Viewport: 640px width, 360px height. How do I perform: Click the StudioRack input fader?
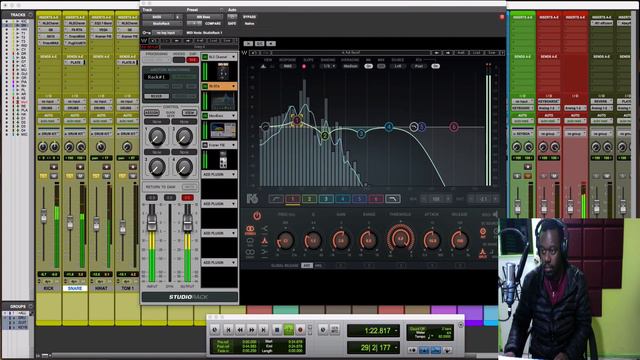tap(151, 222)
